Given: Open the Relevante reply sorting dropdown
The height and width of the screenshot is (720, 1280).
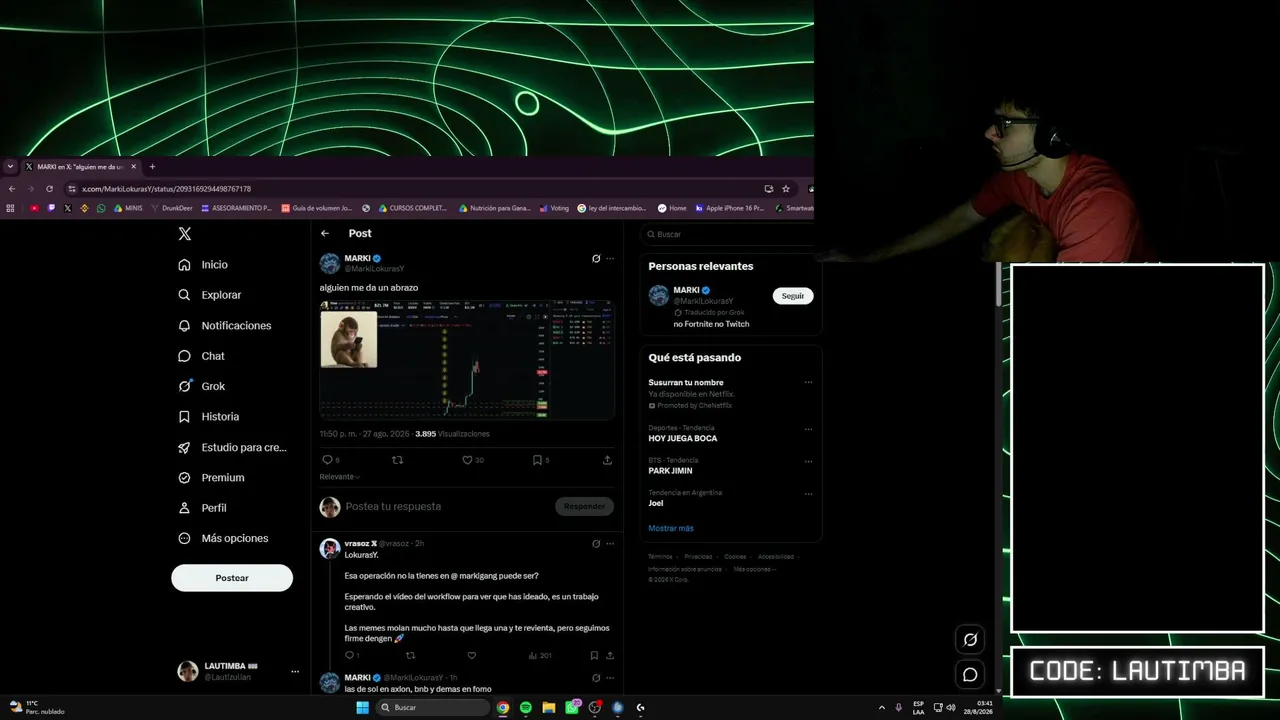Looking at the screenshot, I should click(340, 477).
